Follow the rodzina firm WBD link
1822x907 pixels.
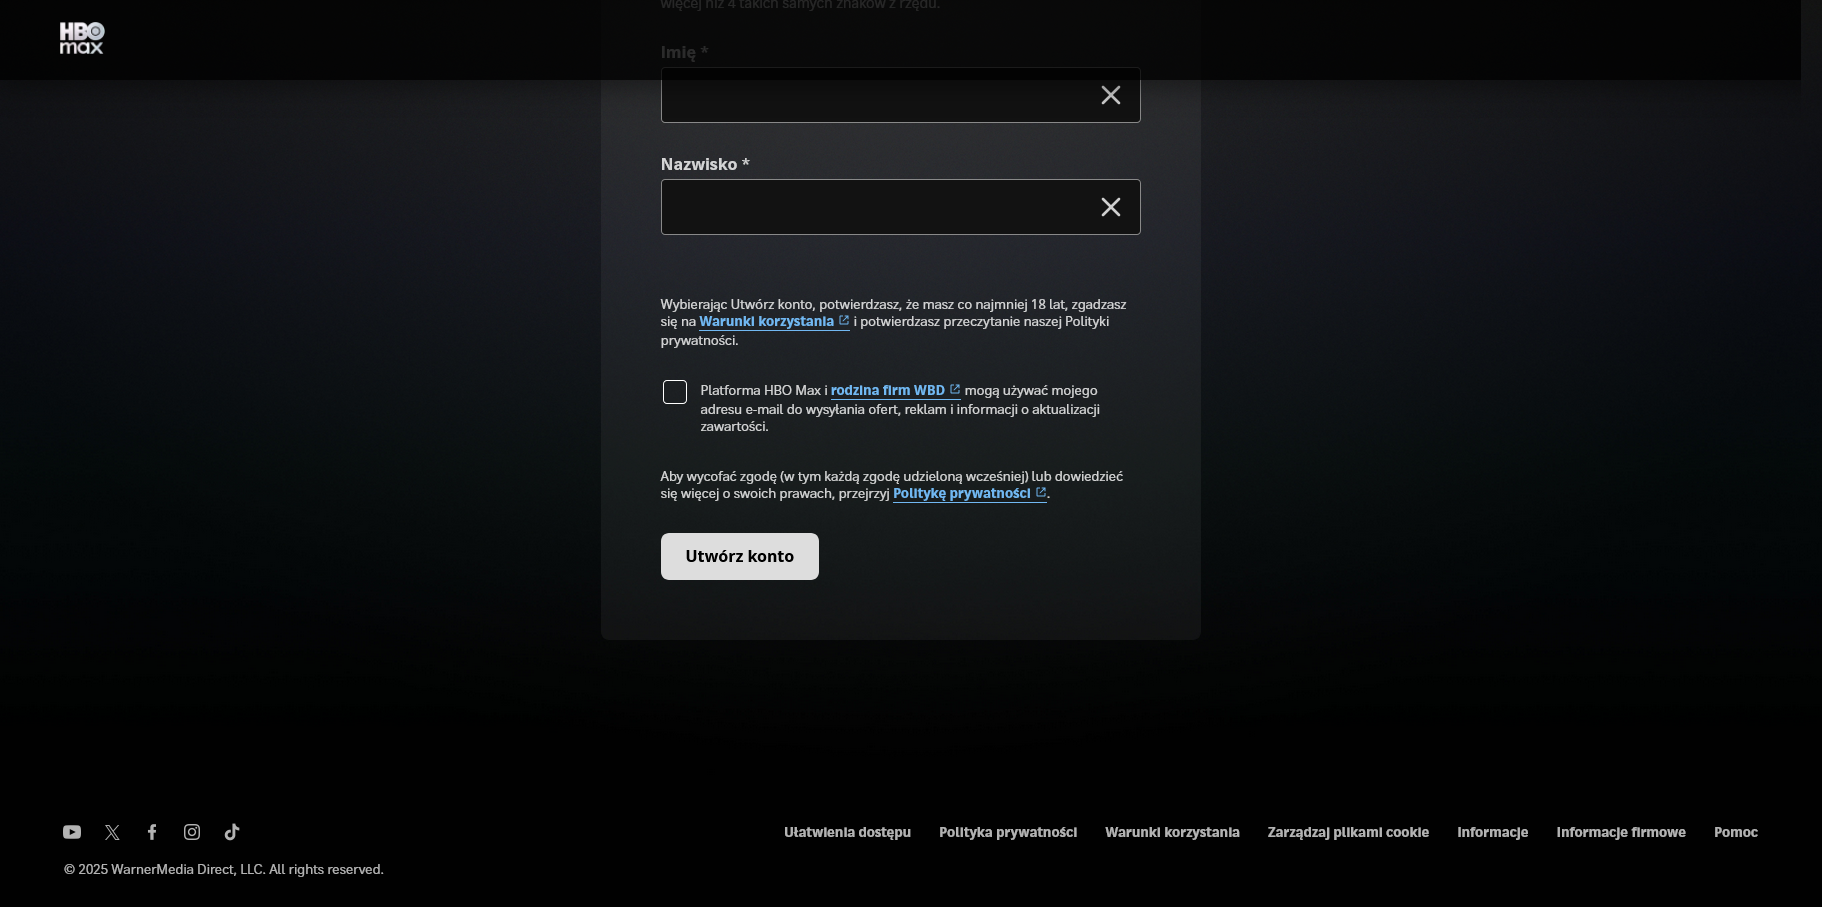tap(888, 391)
